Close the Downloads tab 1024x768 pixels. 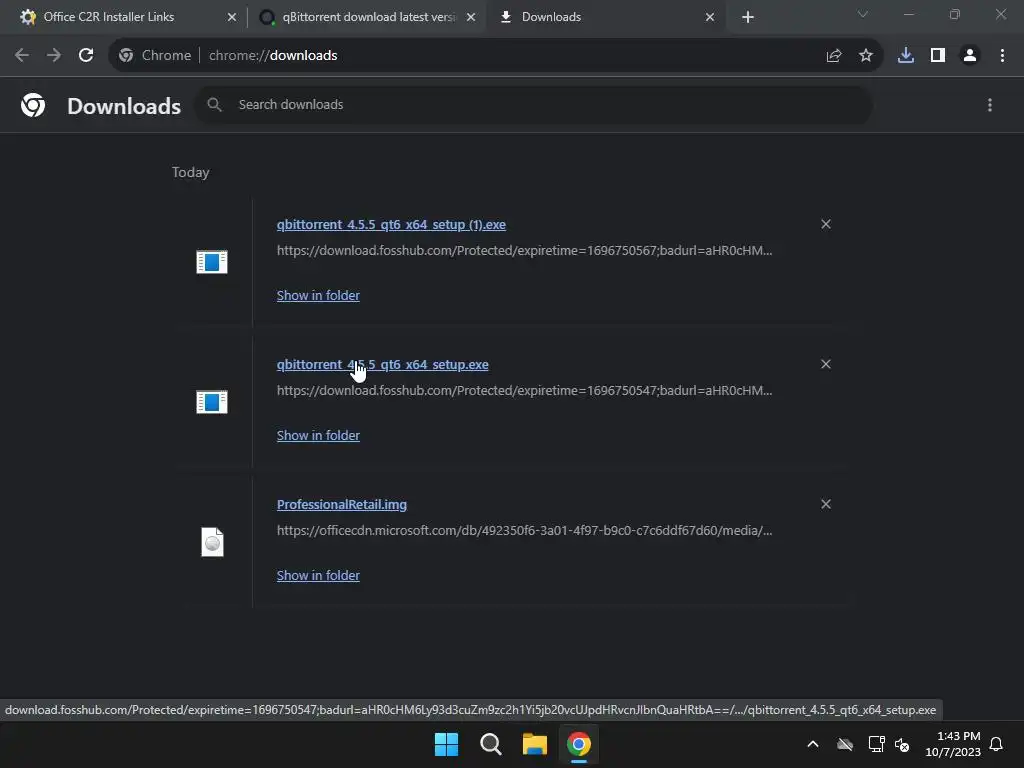pos(710,17)
